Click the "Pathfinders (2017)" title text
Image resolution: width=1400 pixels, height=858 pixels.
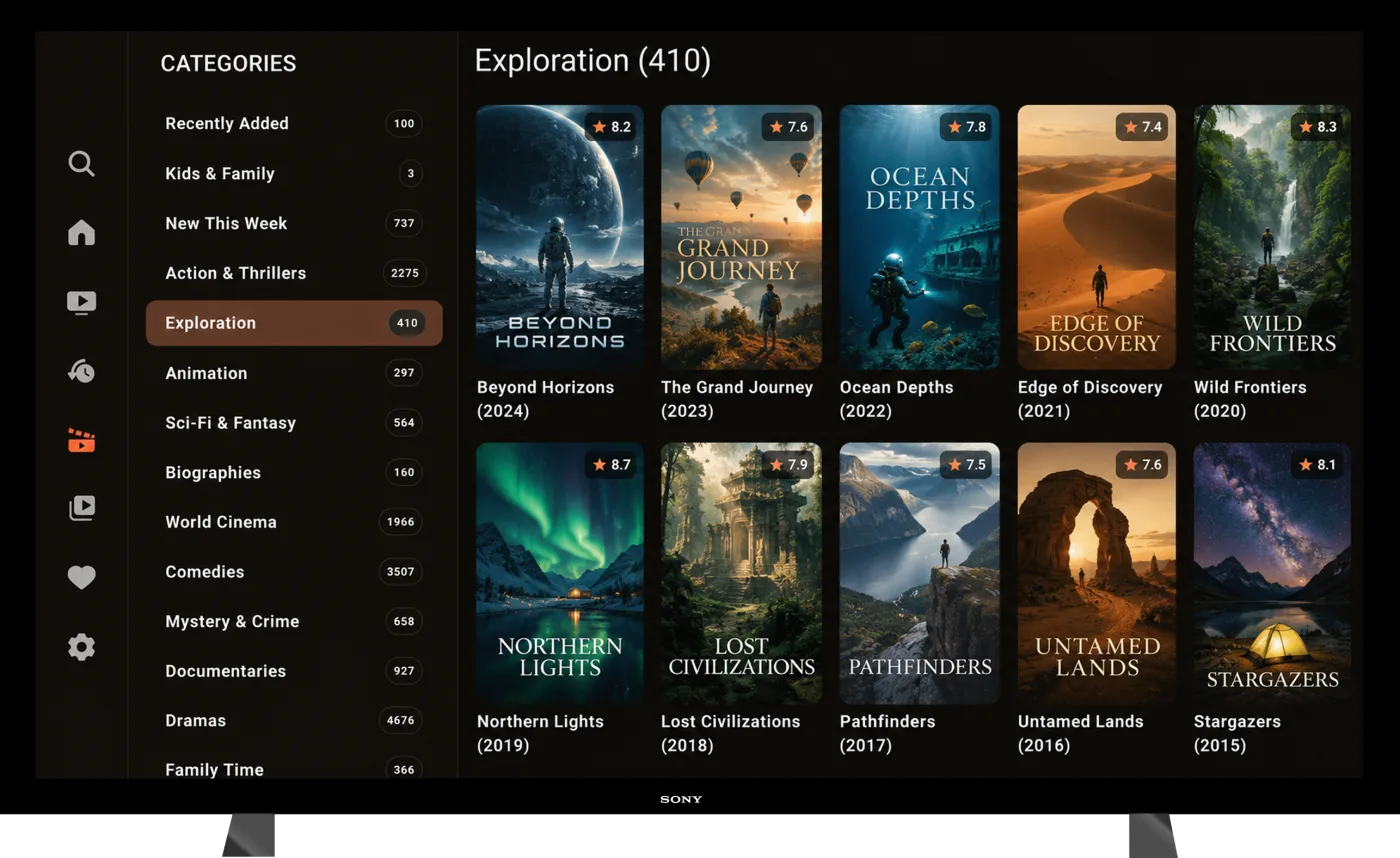pos(887,733)
